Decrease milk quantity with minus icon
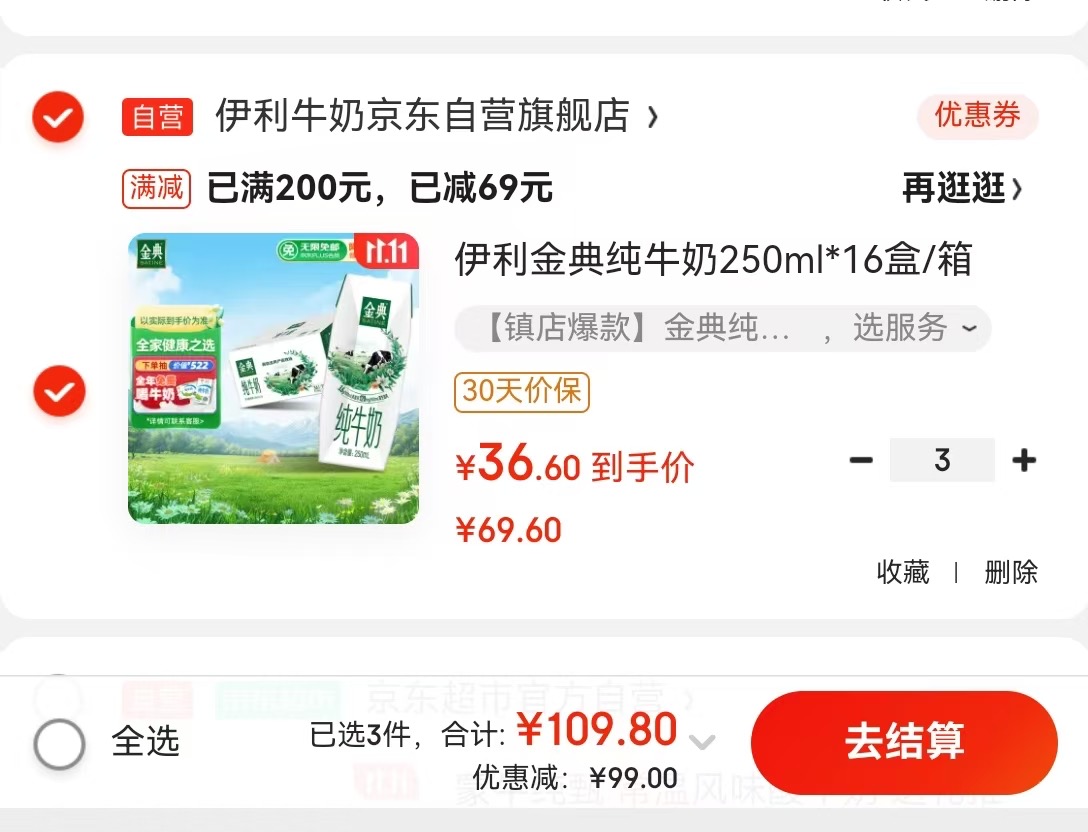Image resolution: width=1088 pixels, height=832 pixels. pyautogui.click(x=861, y=460)
